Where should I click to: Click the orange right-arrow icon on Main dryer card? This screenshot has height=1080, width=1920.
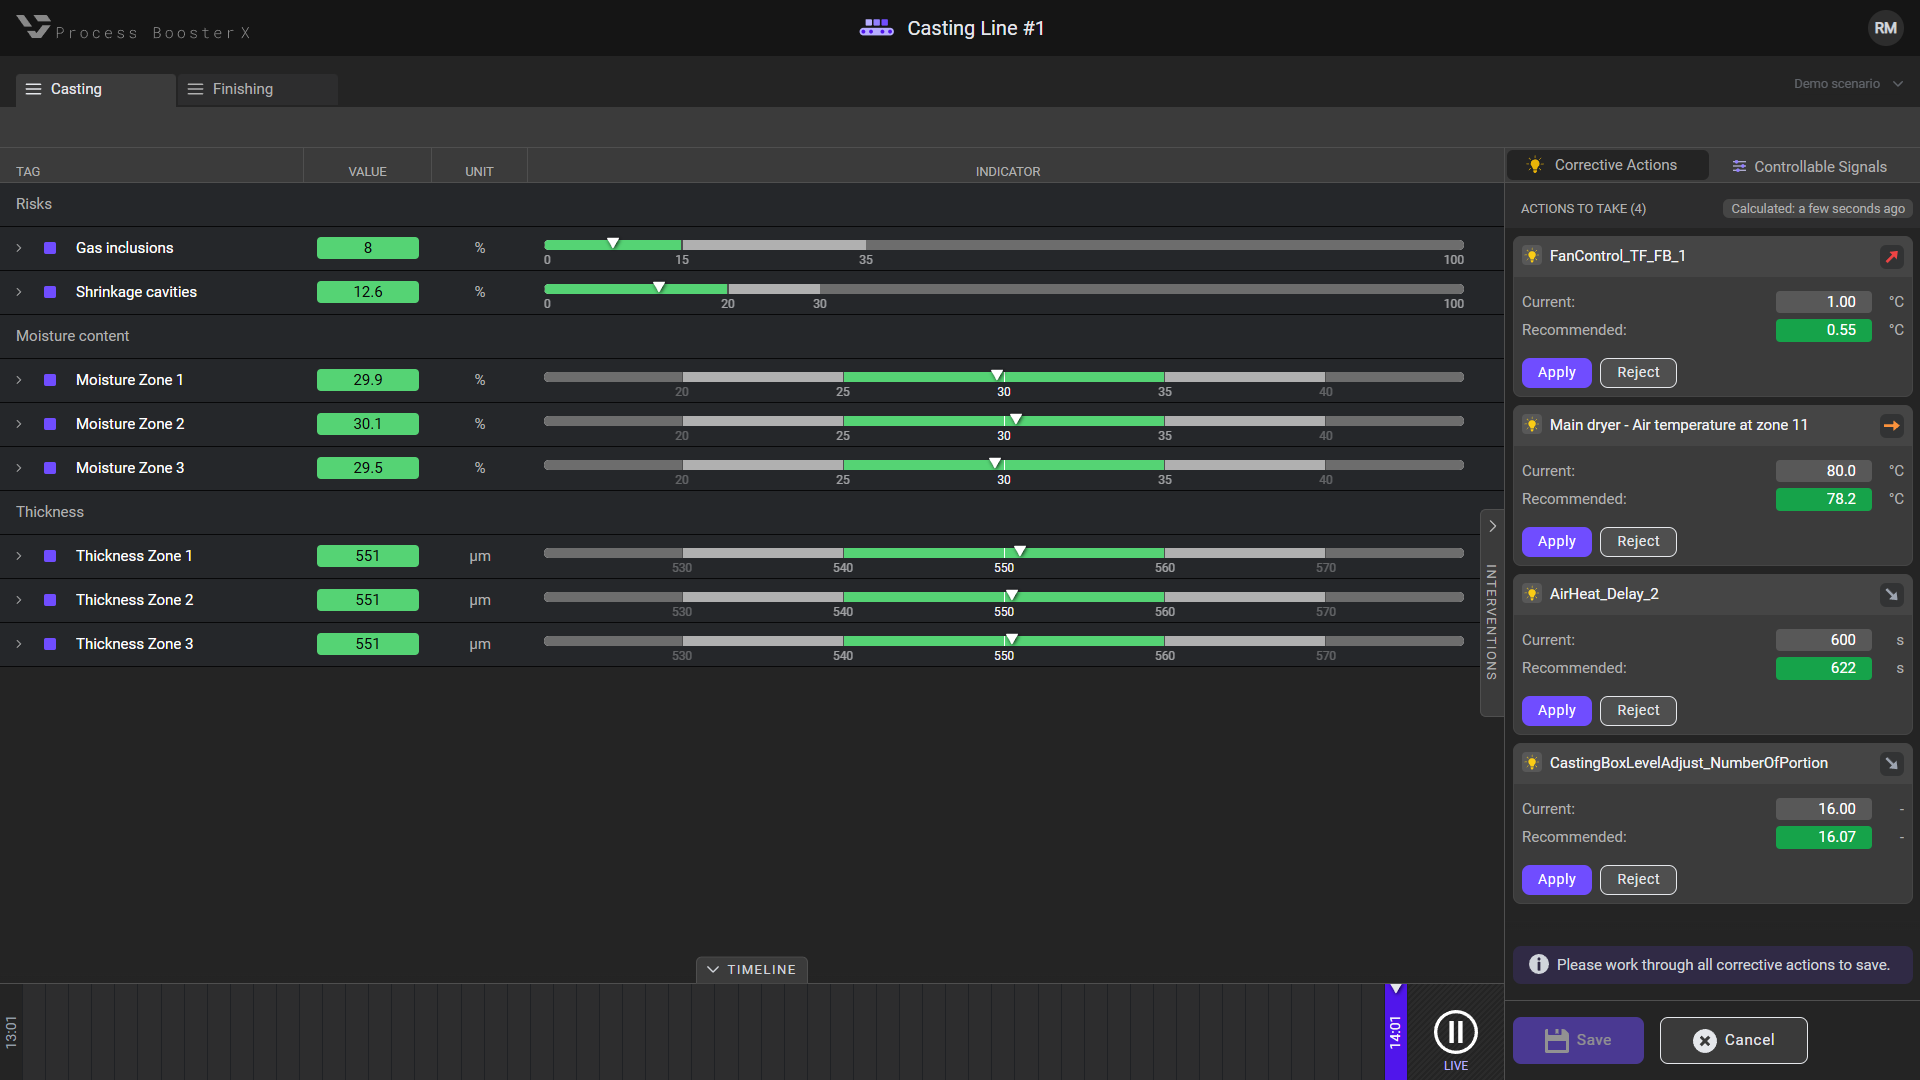pyautogui.click(x=1891, y=426)
